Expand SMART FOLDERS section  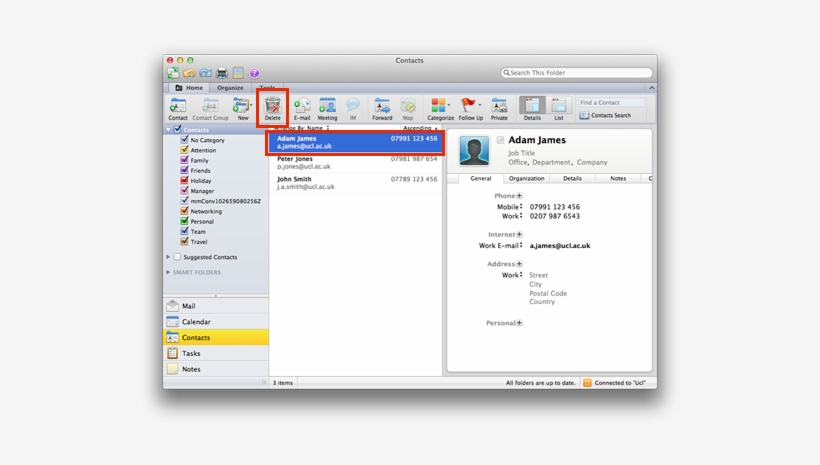click(168, 272)
